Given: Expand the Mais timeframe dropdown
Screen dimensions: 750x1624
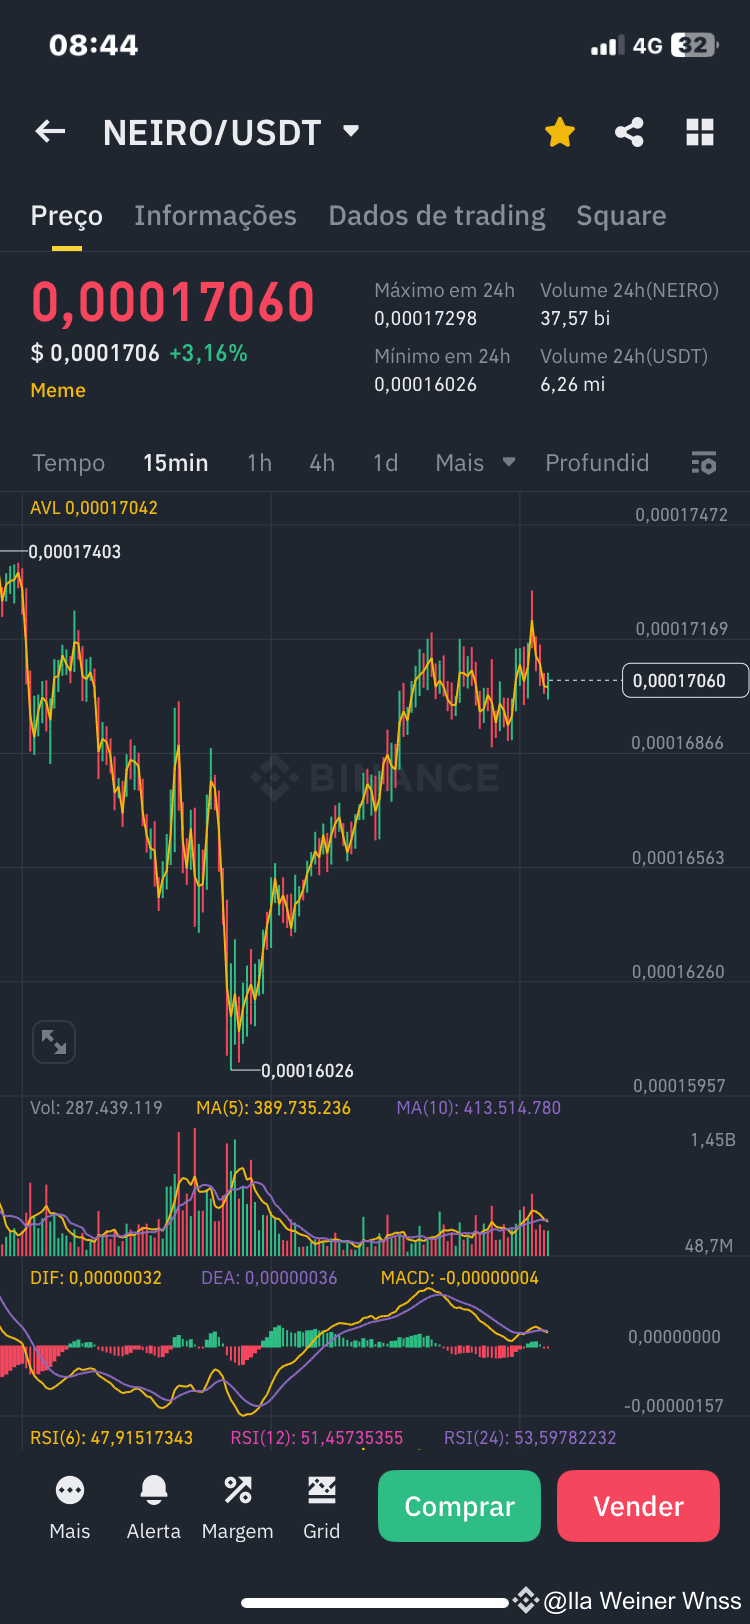Looking at the screenshot, I should coord(475,462).
